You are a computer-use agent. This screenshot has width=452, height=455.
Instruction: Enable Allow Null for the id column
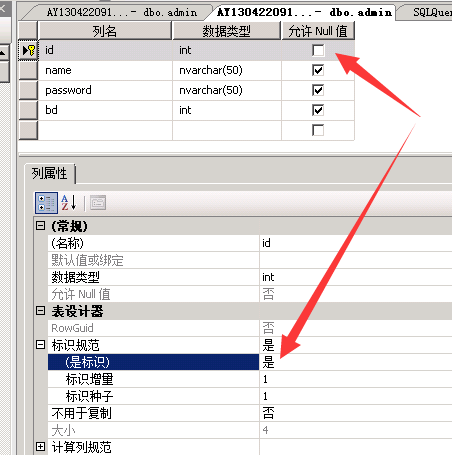click(318, 50)
